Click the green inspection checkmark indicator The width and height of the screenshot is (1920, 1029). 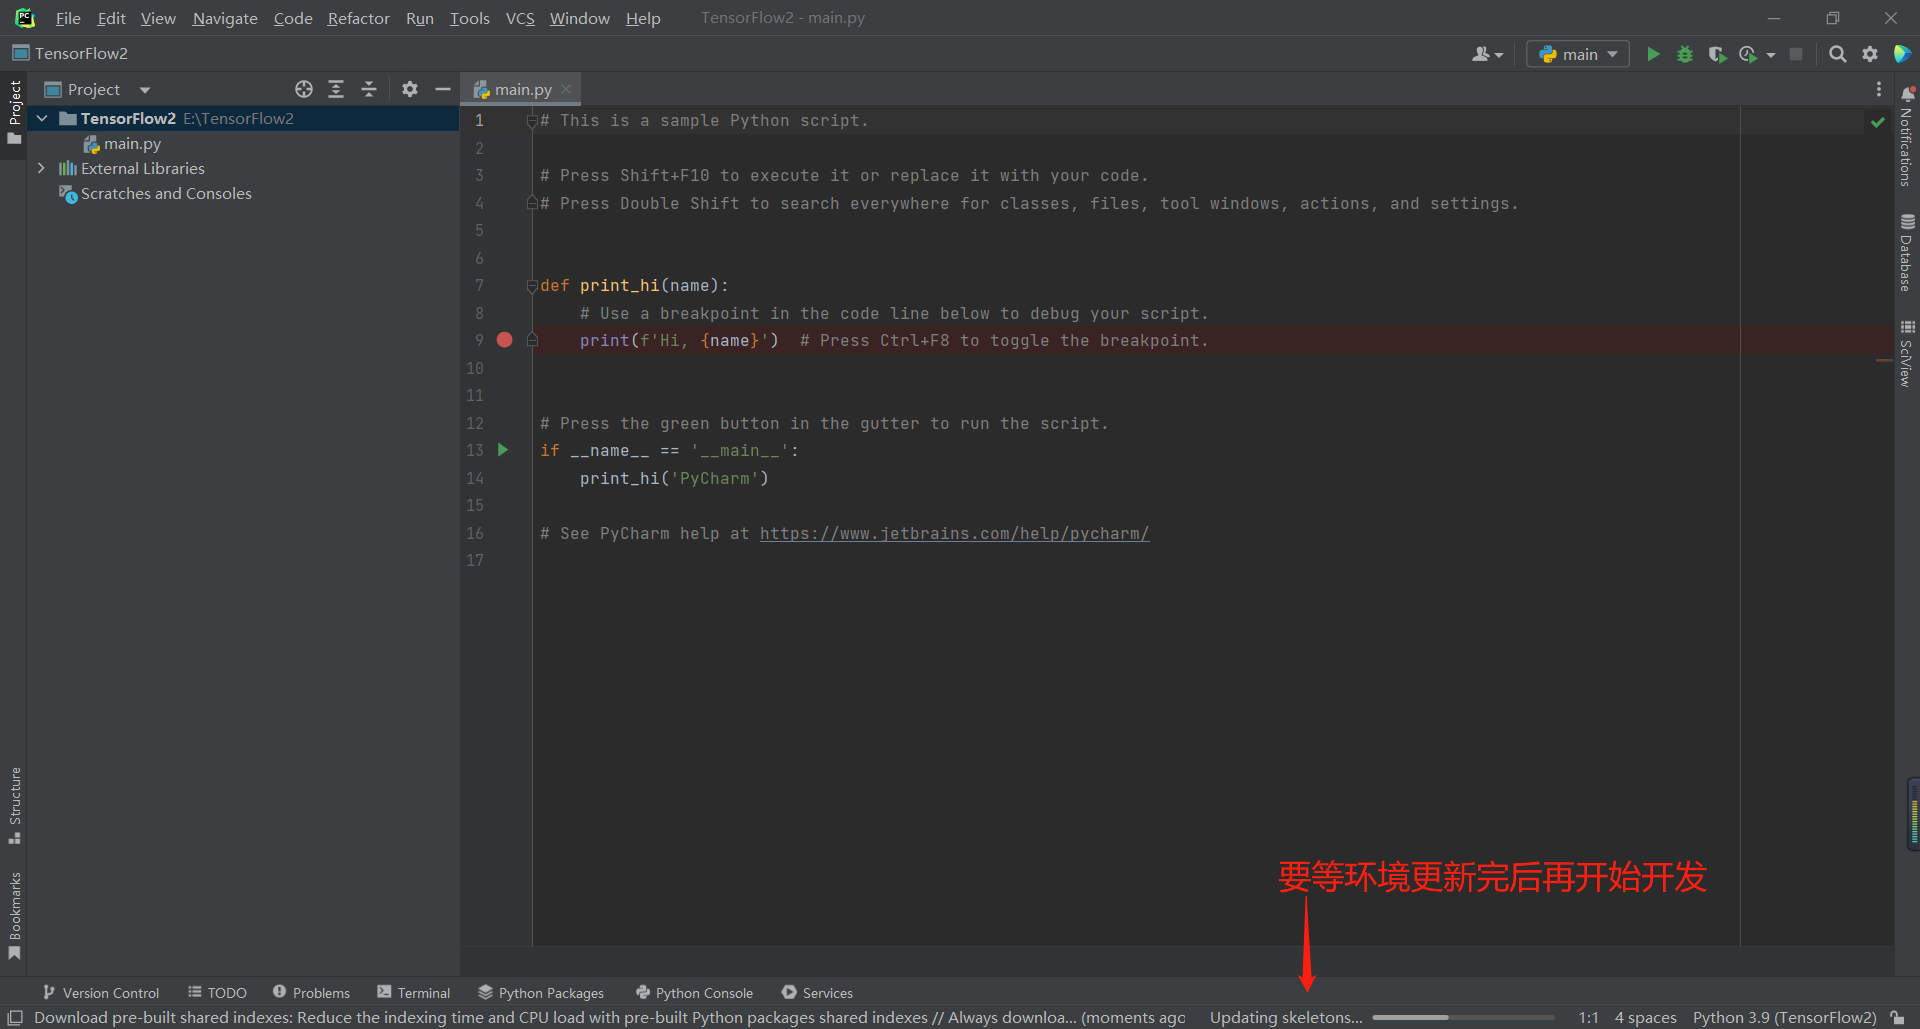1878,122
